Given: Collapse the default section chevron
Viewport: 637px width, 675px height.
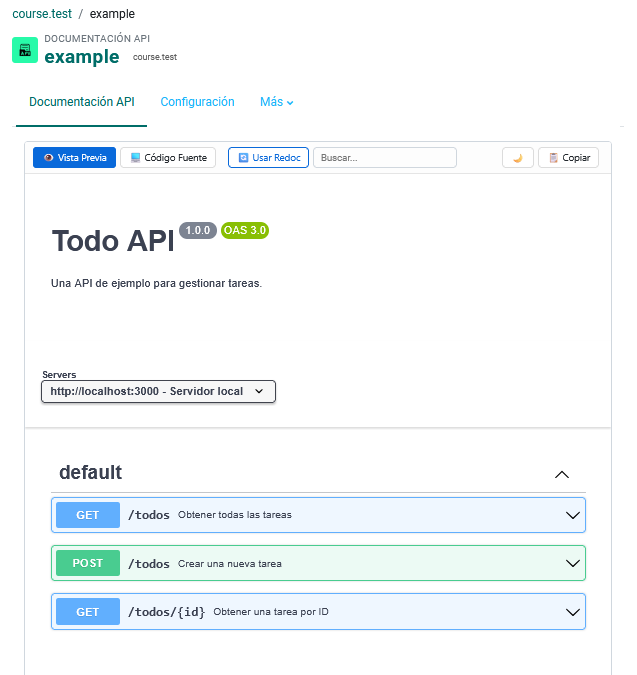Looking at the screenshot, I should 562,474.
